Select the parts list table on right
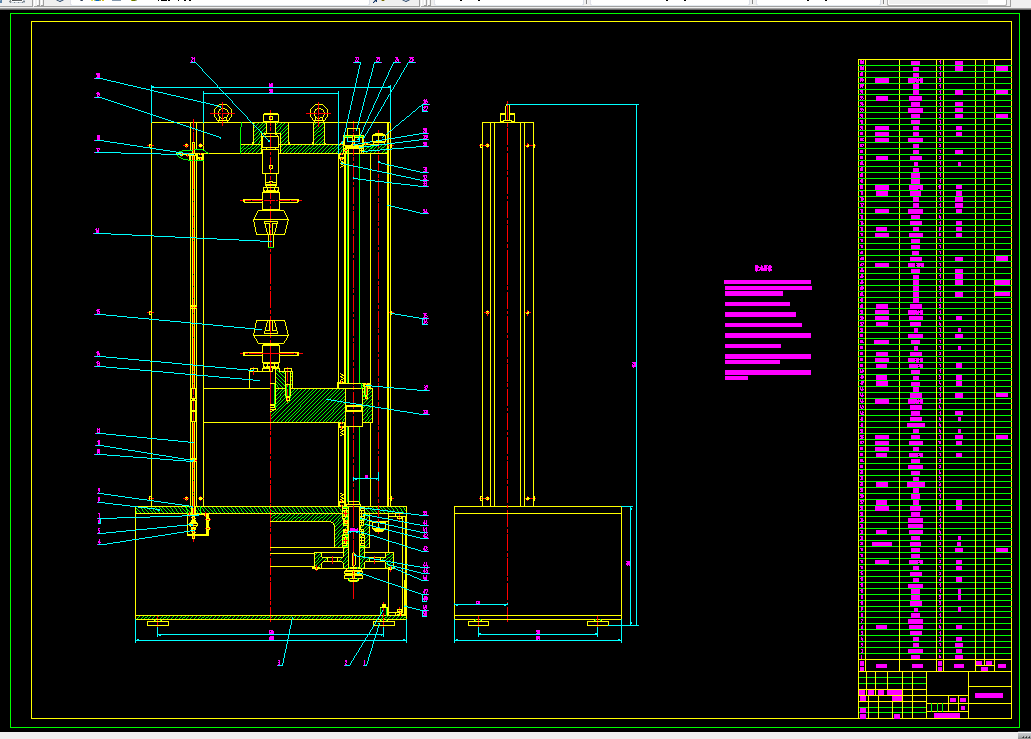Viewport: 1031px width, 739px height. click(934, 365)
